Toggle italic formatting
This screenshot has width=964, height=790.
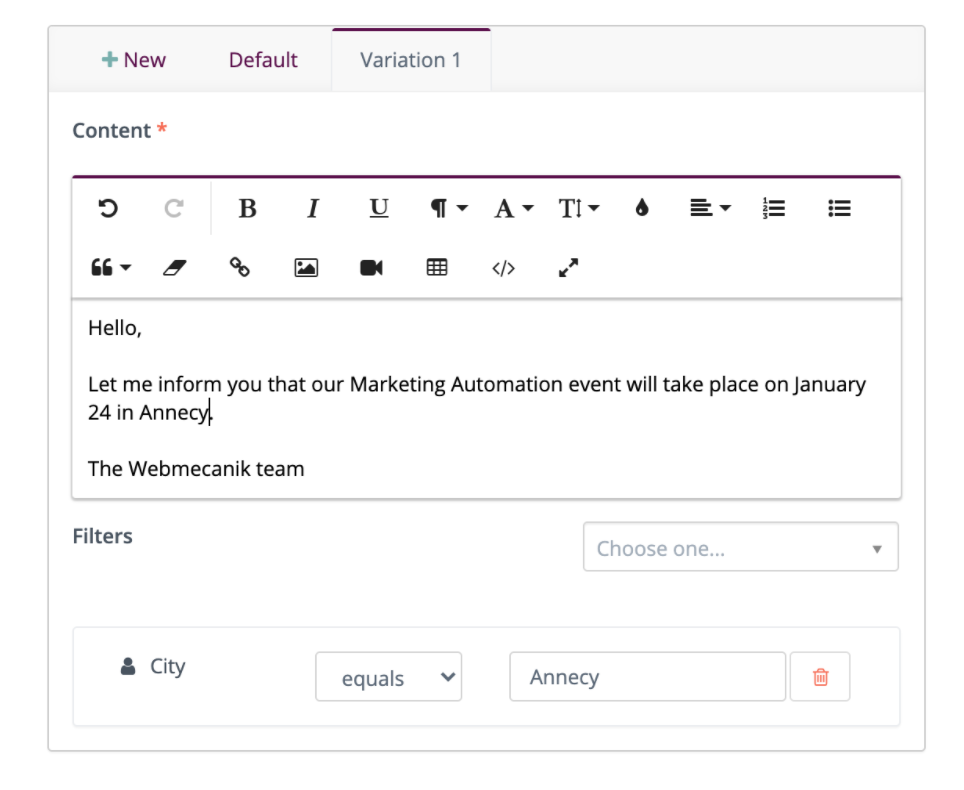pos(312,208)
